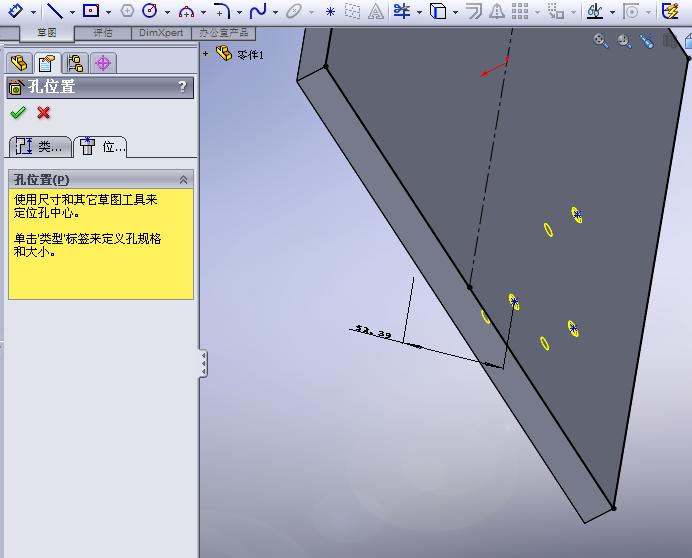This screenshot has height=558, width=692.
Task: Select the Offset Entities tool
Action: point(474,11)
